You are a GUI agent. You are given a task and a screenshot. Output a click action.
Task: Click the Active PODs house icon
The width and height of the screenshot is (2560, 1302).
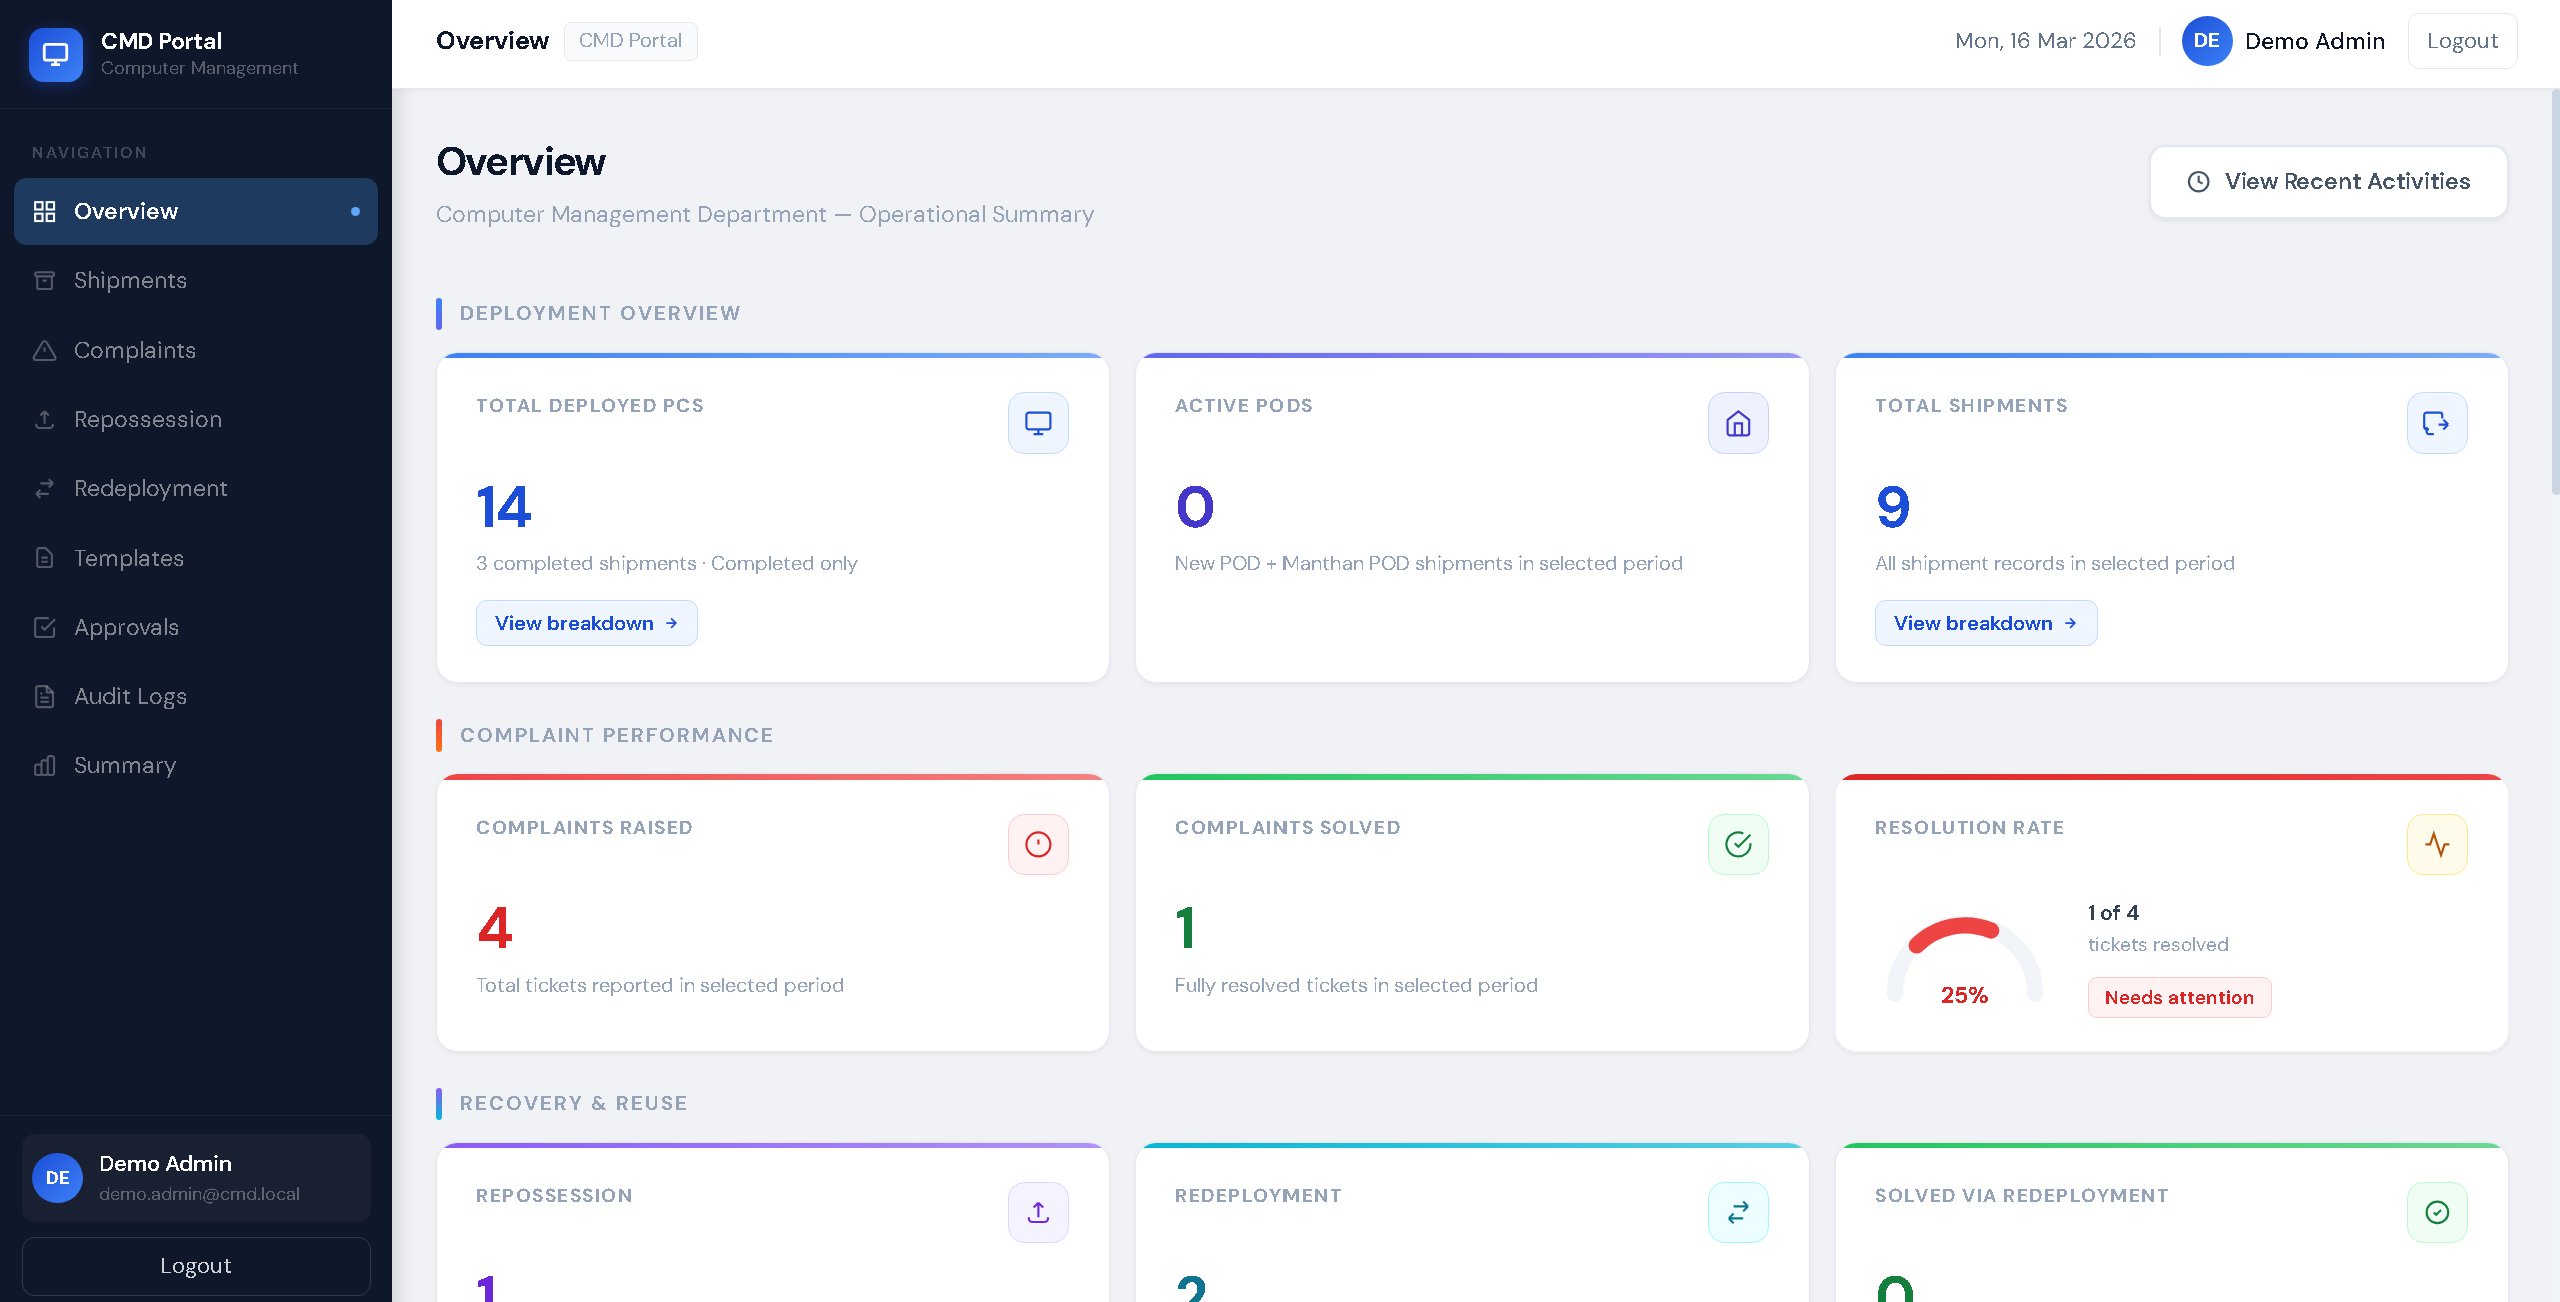[1738, 423]
